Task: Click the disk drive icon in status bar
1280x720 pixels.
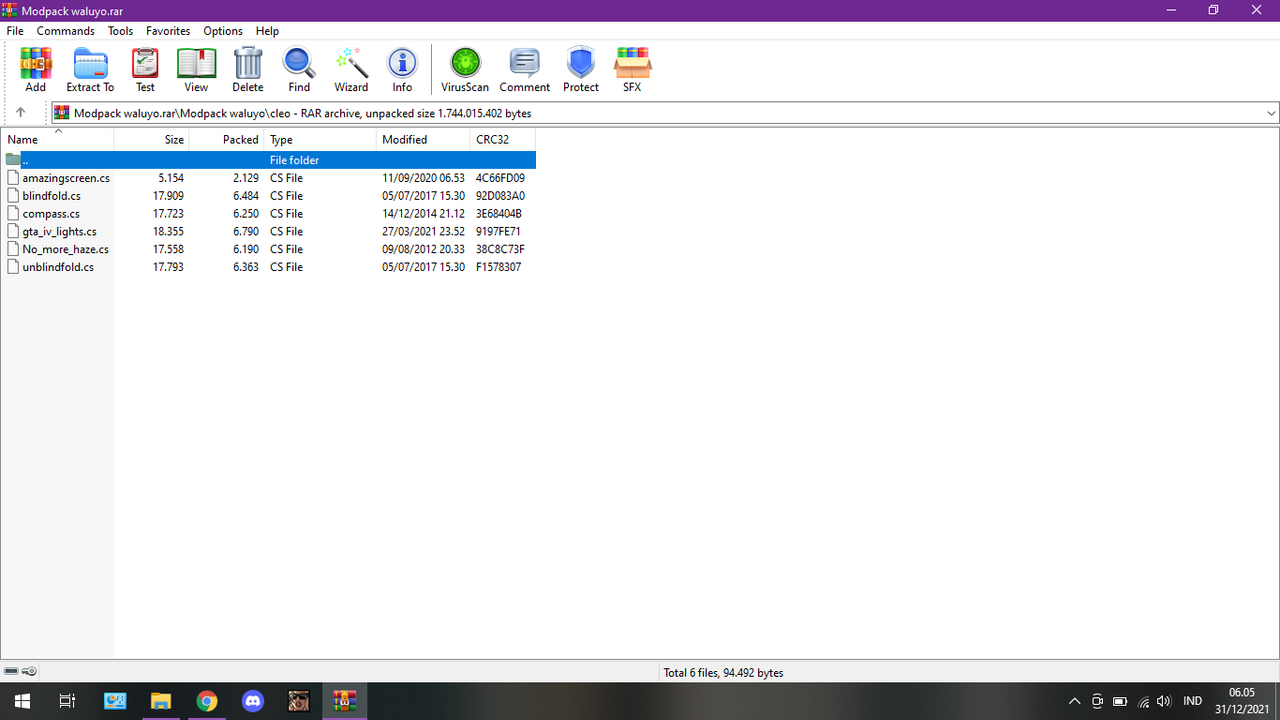Action: point(11,672)
